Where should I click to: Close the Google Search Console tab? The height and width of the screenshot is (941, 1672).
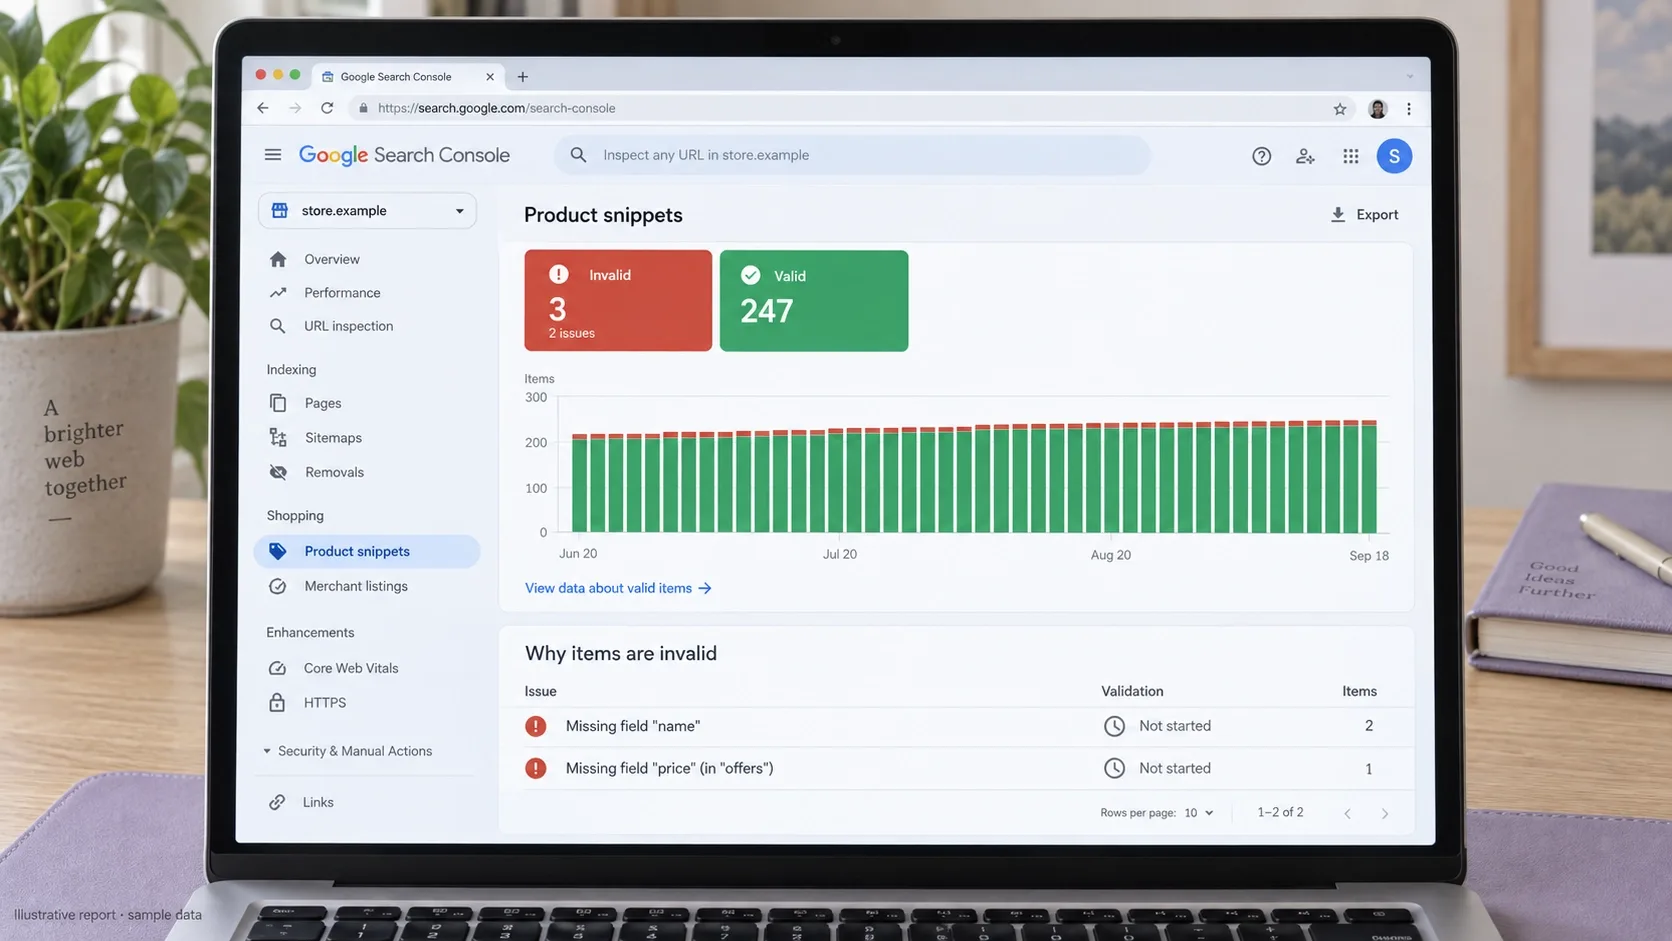(490, 77)
